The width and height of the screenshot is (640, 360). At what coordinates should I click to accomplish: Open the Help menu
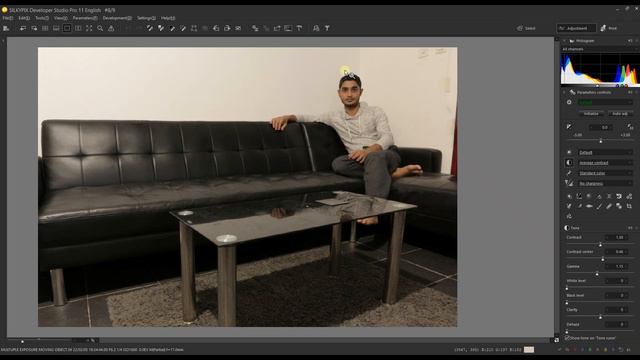click(x=168, y=18)
